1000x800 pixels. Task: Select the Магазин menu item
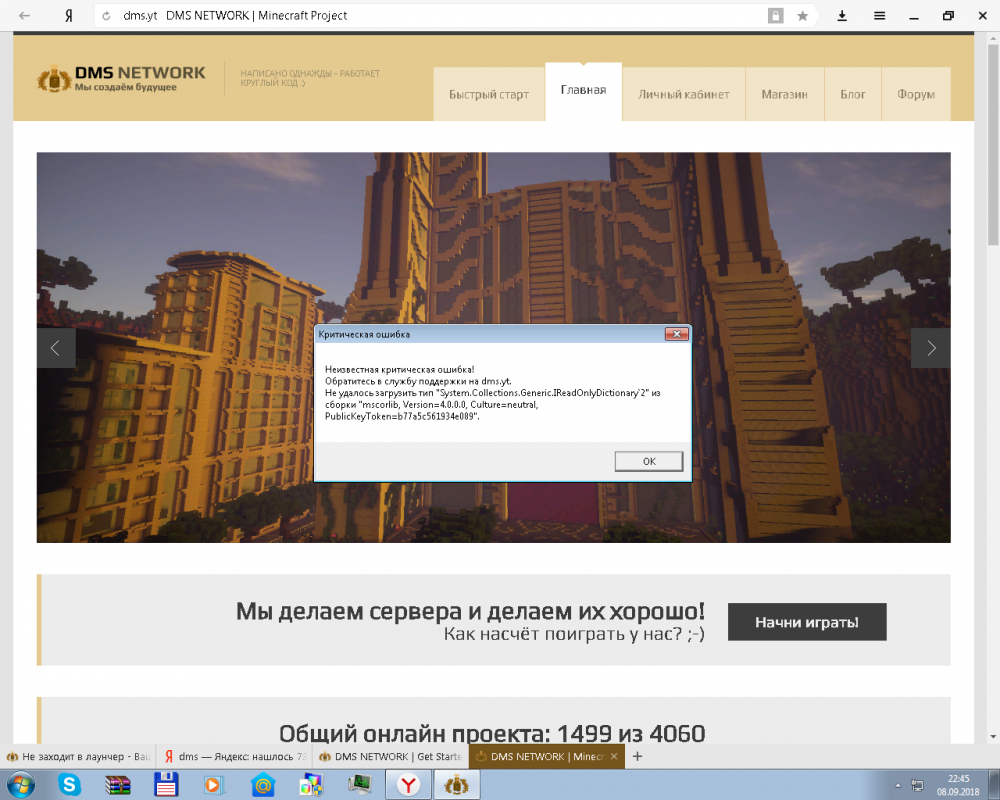[x=786, y=93]
